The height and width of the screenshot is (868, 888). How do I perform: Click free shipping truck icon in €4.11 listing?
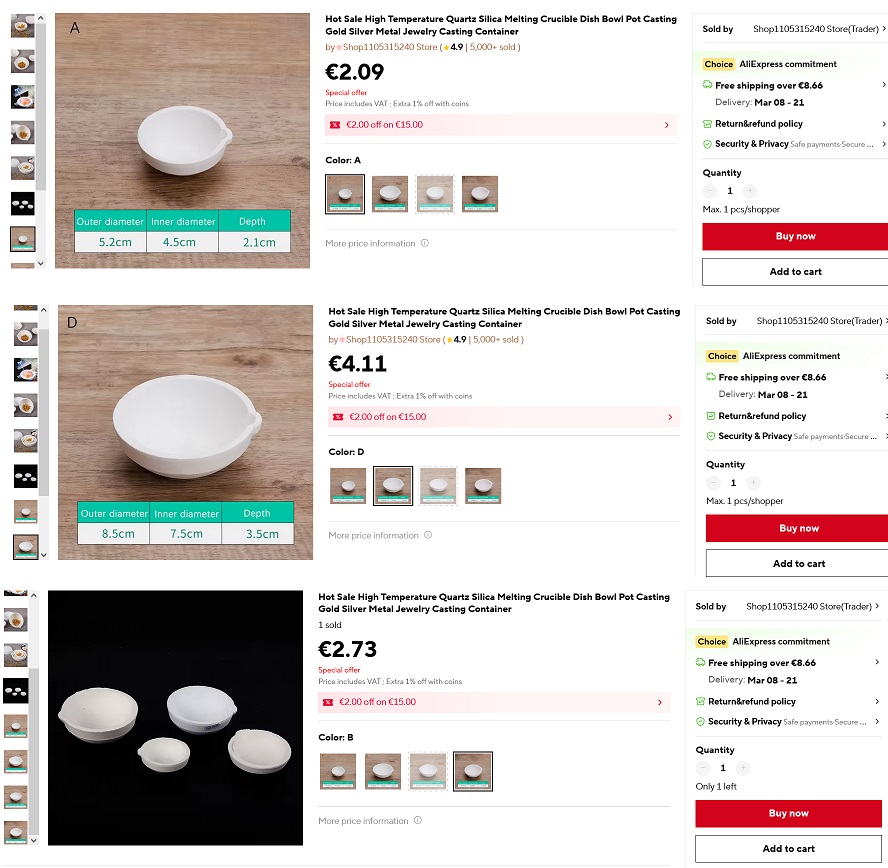[x=711, y=377]
